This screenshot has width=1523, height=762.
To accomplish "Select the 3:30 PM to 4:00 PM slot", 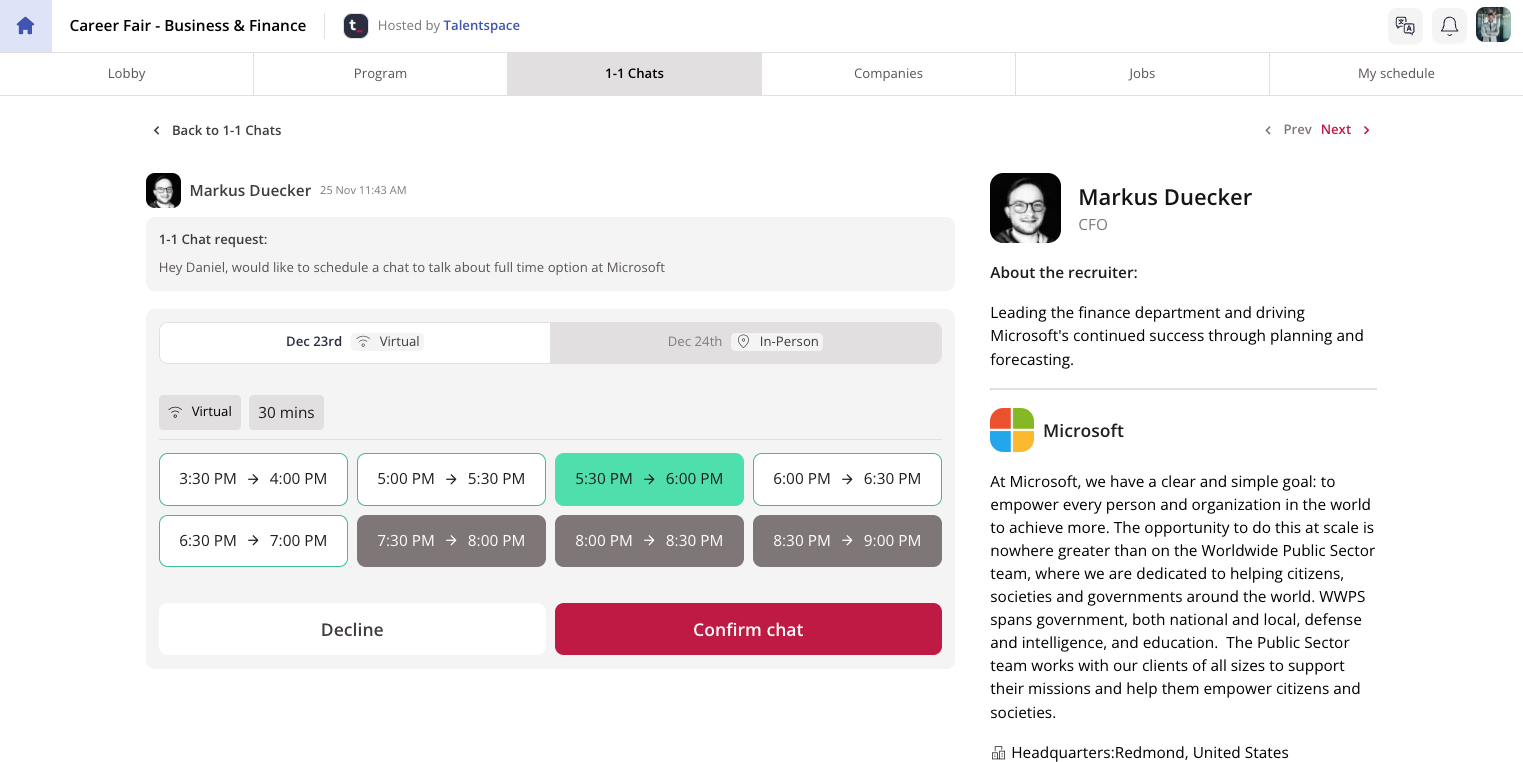I will [253, 479].
